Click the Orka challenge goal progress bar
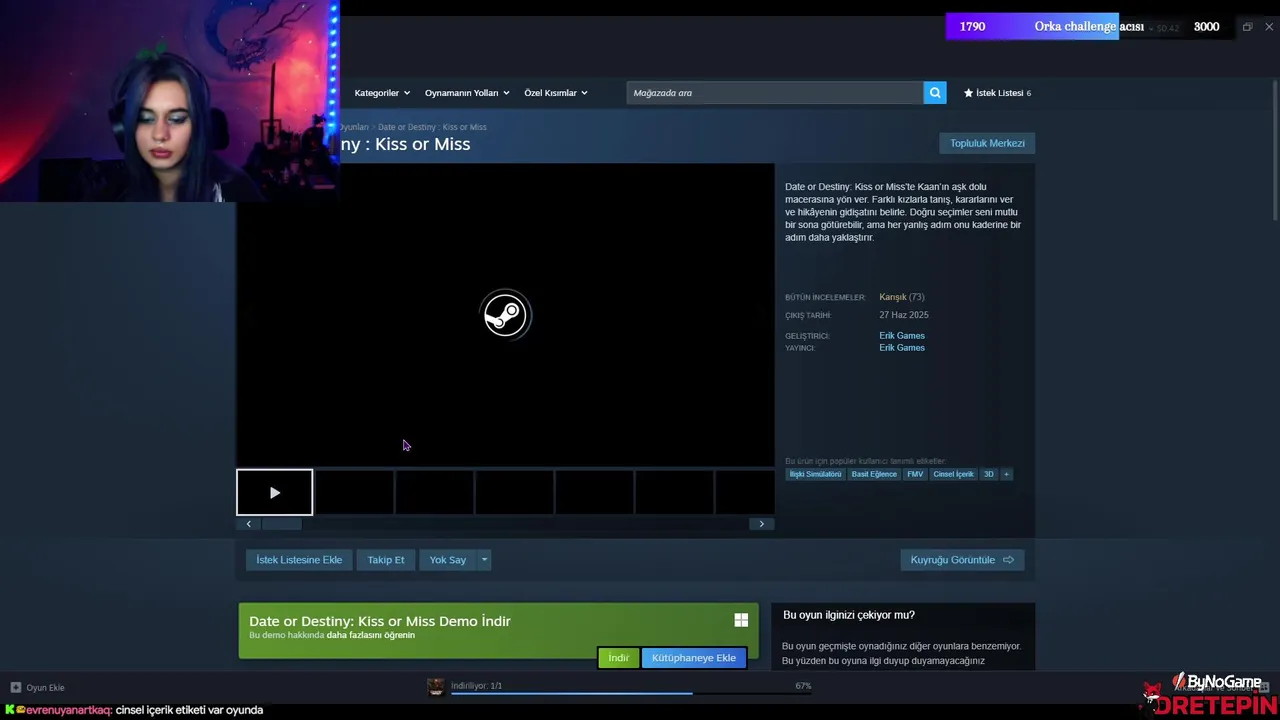 (1088, 27)
